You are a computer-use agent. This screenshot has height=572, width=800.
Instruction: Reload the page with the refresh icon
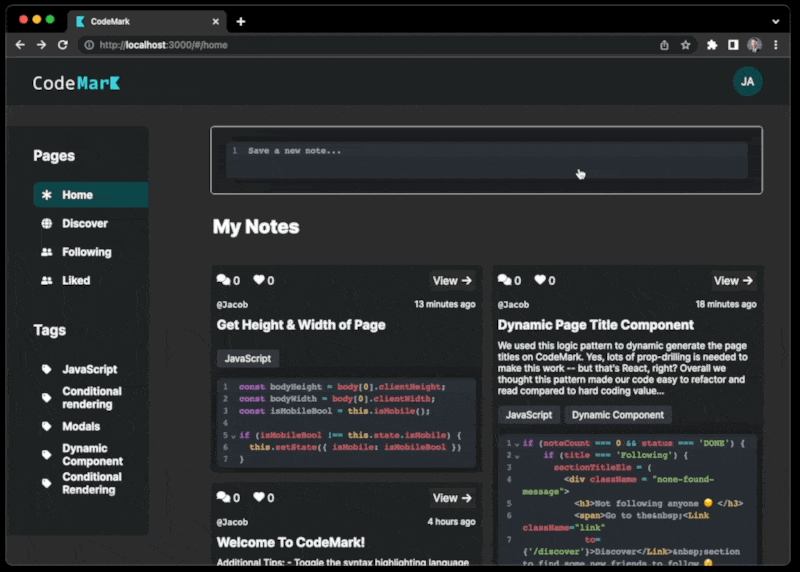pyautogui.click(x=63, y=45)
